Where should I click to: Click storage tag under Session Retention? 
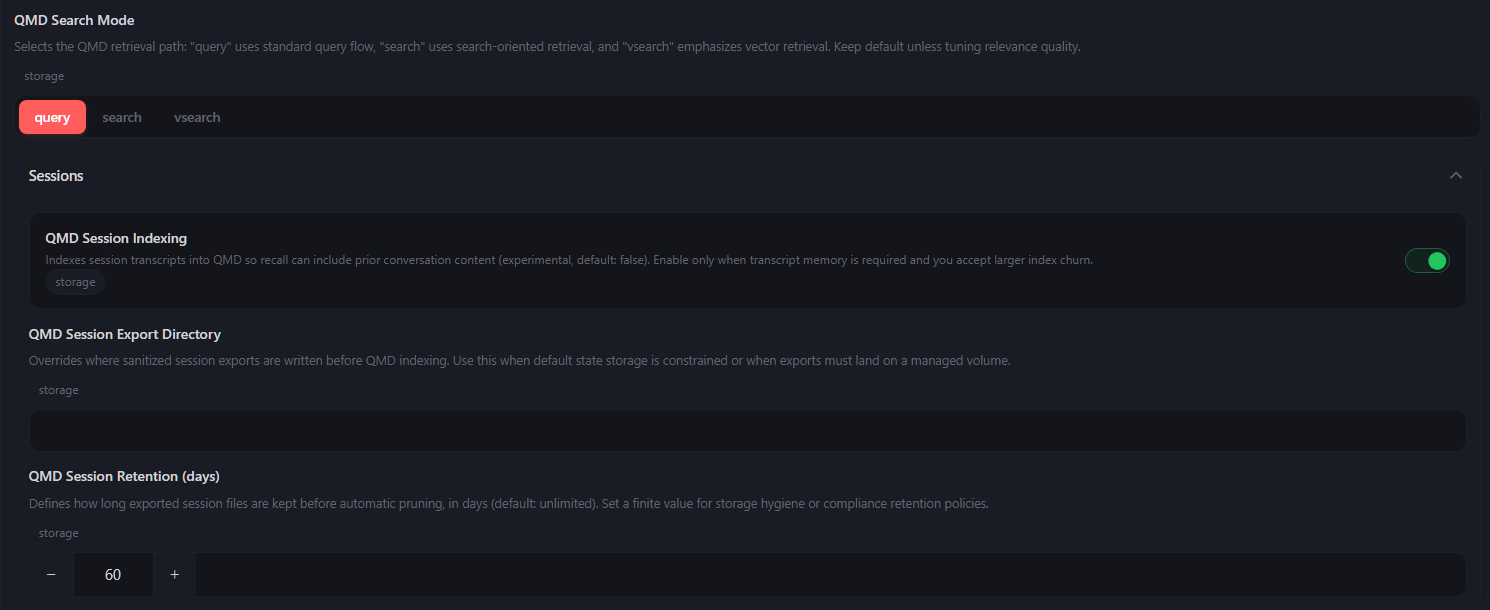[58, 533]
